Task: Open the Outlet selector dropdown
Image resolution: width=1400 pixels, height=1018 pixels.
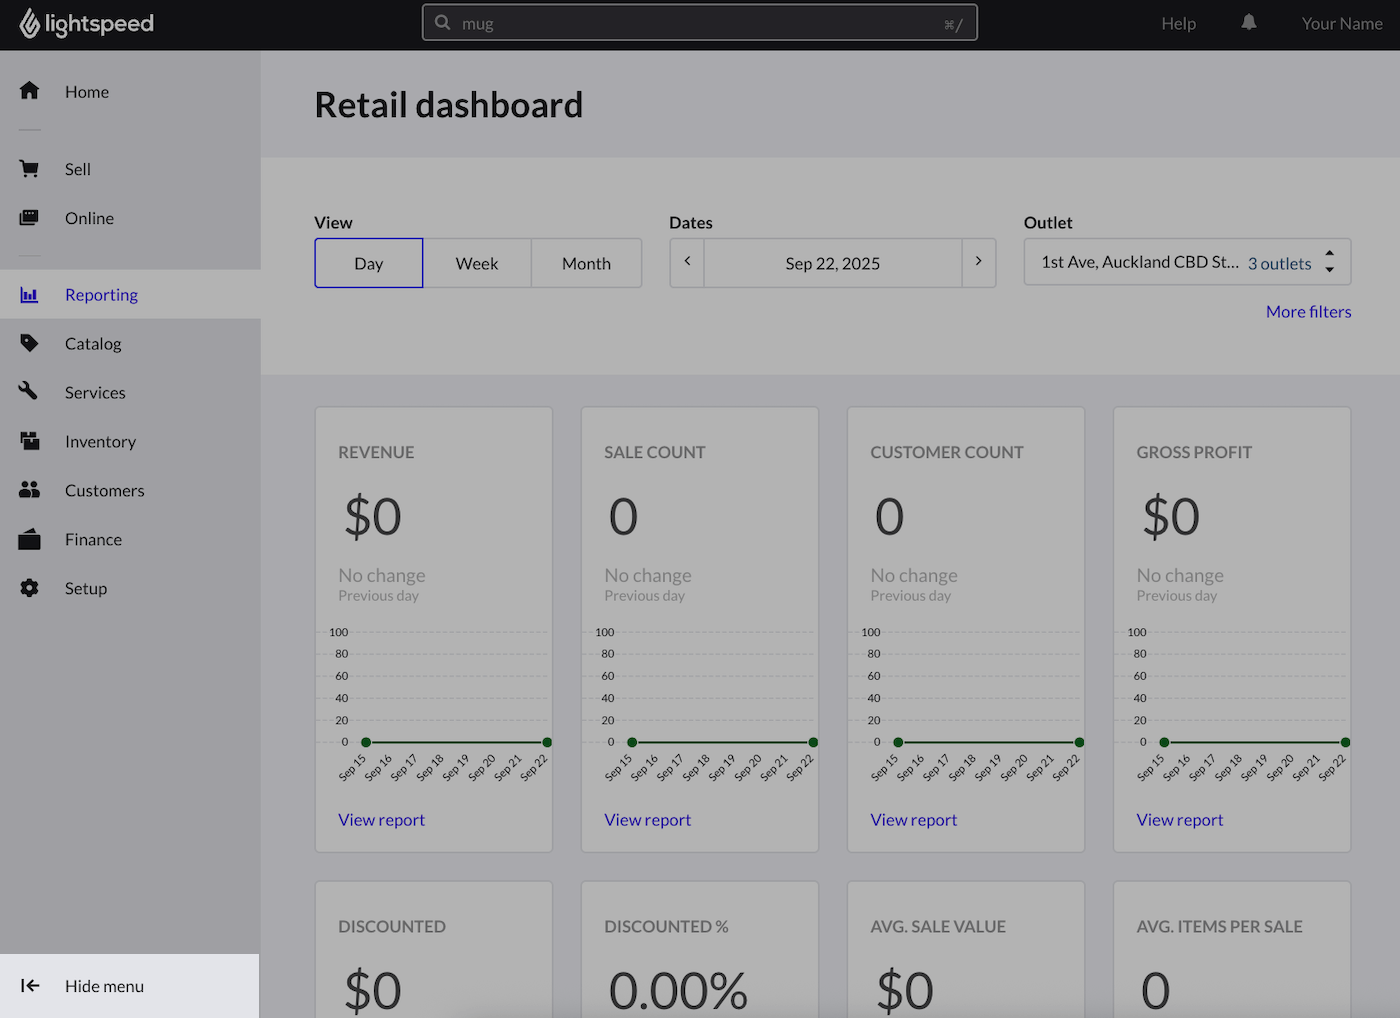Action: click(1186, 261)
